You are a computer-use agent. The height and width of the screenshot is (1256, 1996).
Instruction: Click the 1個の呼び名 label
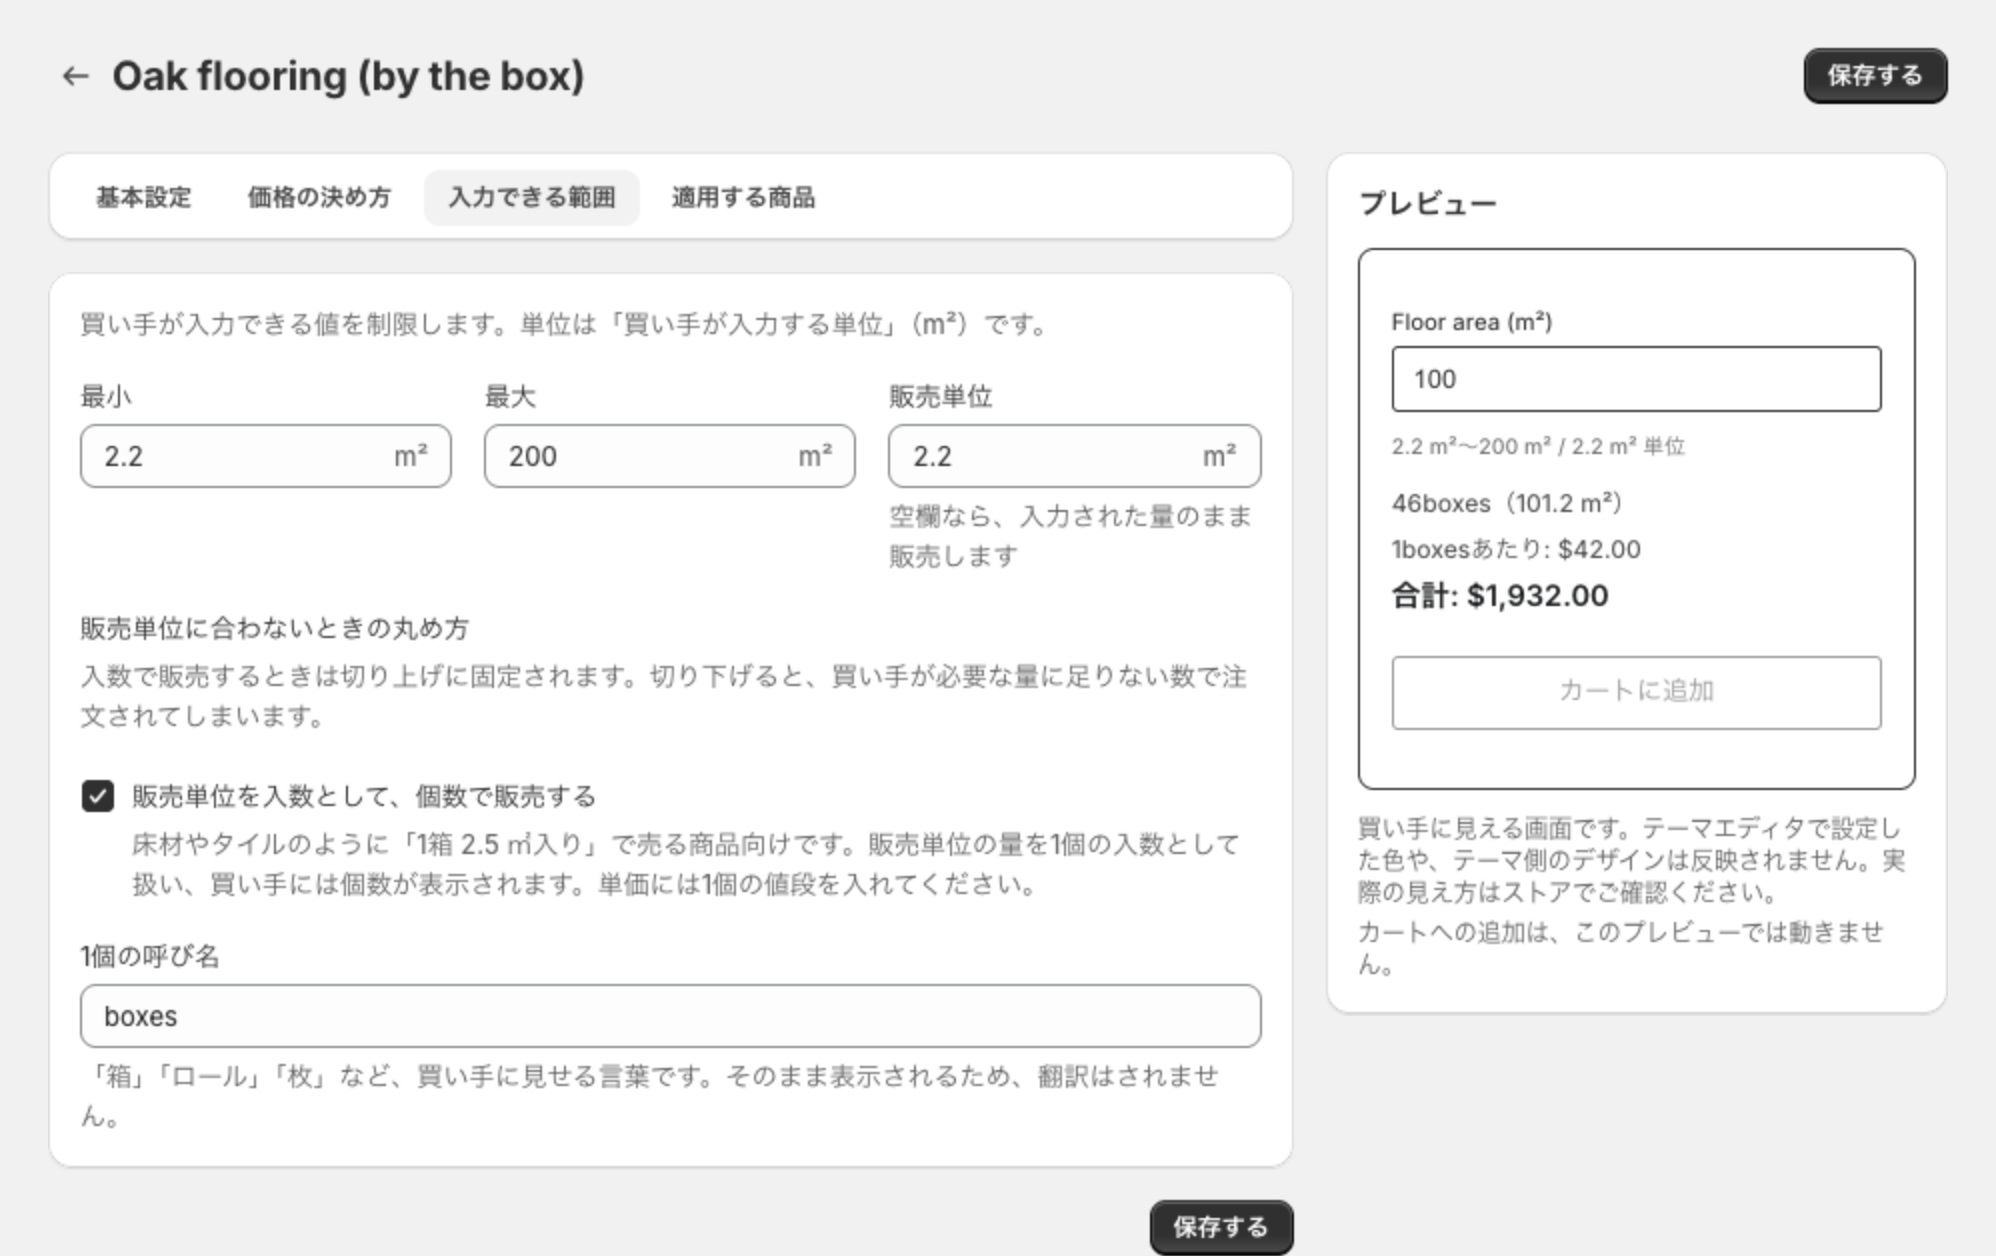(150, 956)
